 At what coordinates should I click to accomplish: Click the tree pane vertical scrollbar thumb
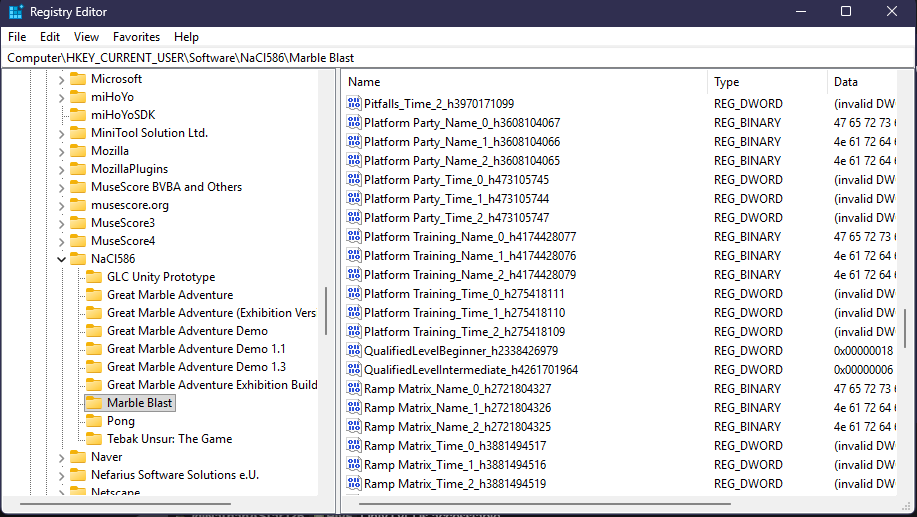coord(326,311)
